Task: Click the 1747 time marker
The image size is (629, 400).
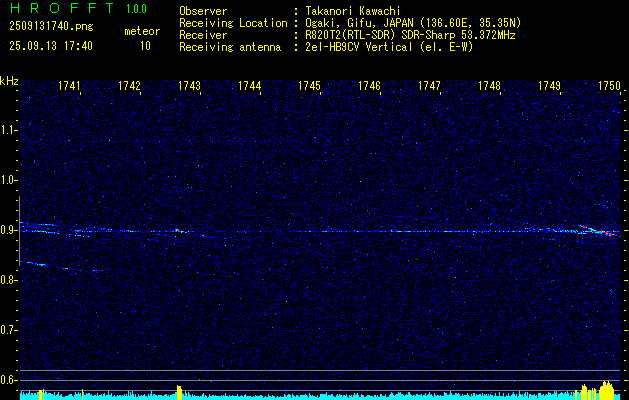Action: (x=430, y=86)
